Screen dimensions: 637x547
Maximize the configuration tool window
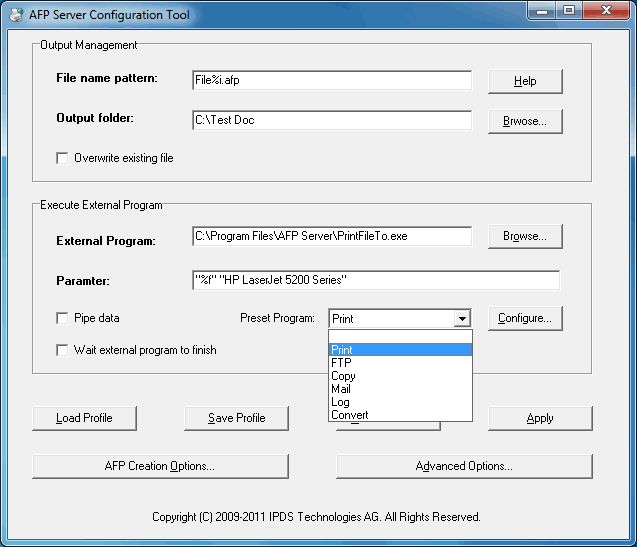click(x=569, y=11)
